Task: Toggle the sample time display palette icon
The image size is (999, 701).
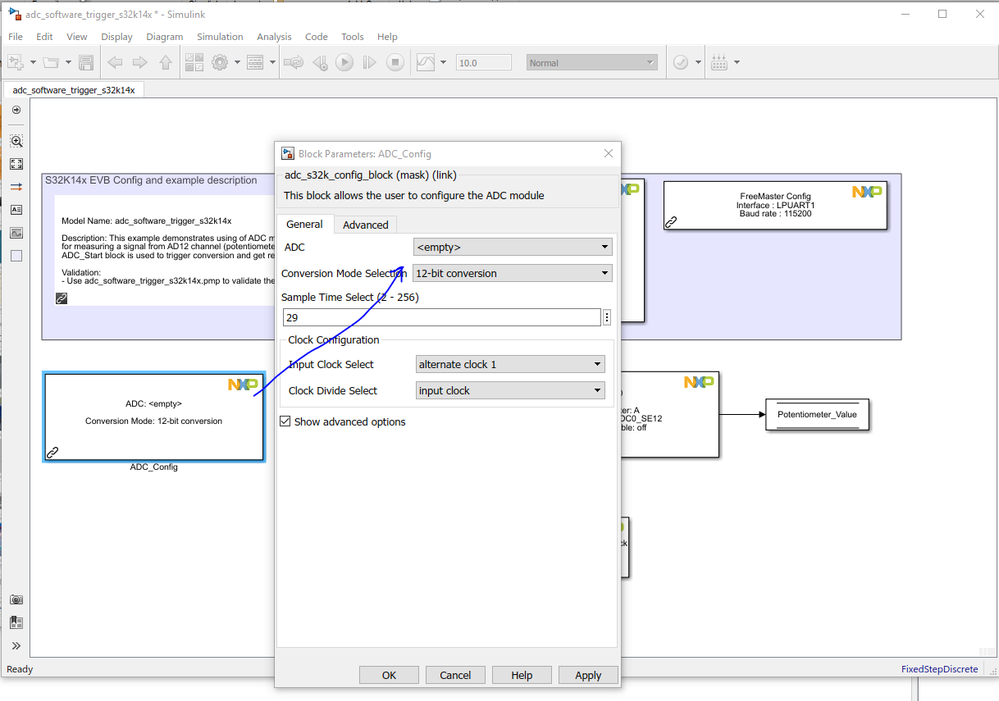Action: tap(17, 187)
